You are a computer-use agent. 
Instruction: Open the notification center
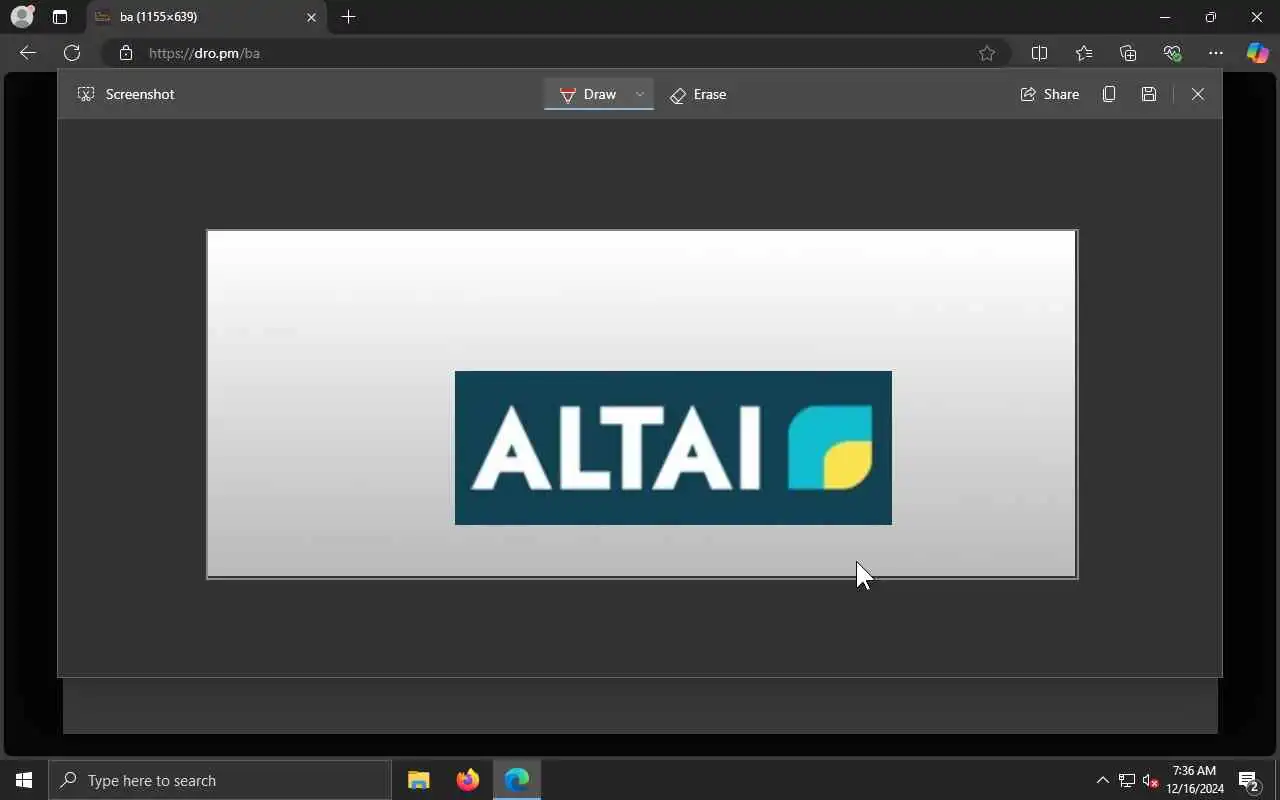pos(1248,780)
